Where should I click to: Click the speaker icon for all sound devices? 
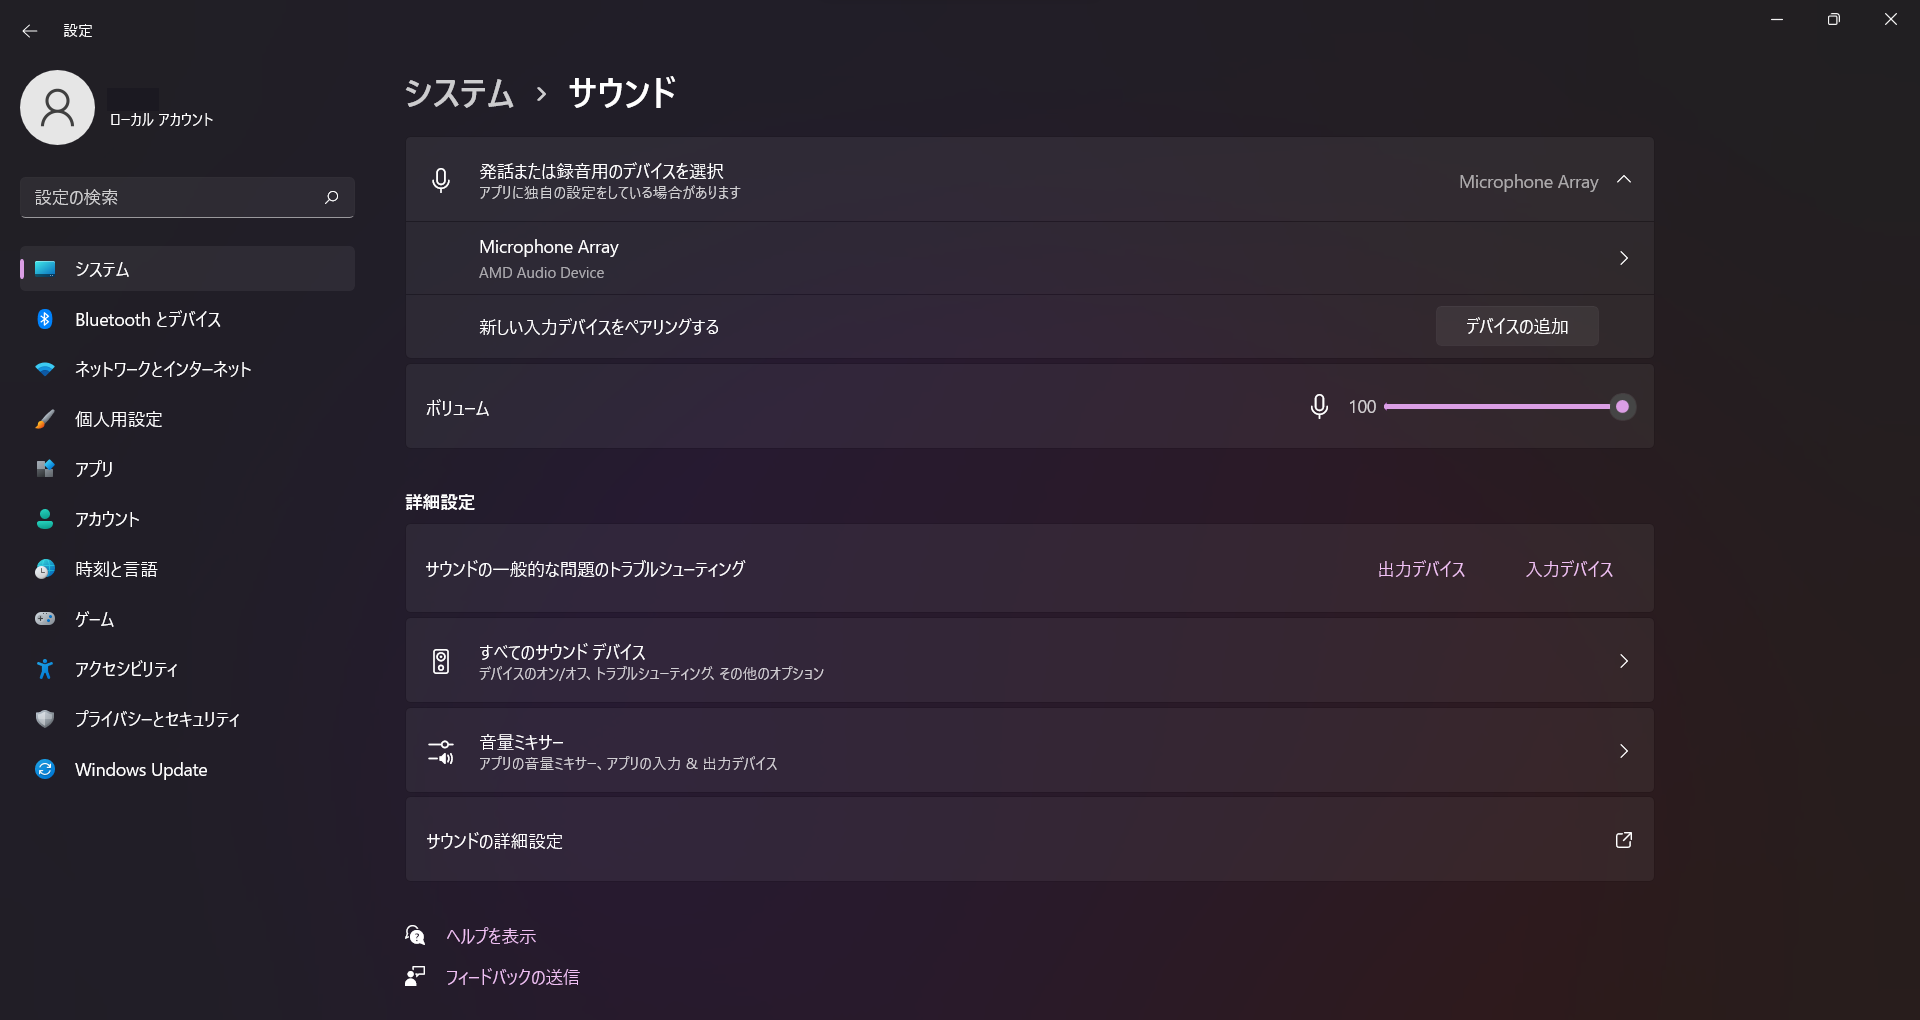pyautogui.click(x=441, y=661)
